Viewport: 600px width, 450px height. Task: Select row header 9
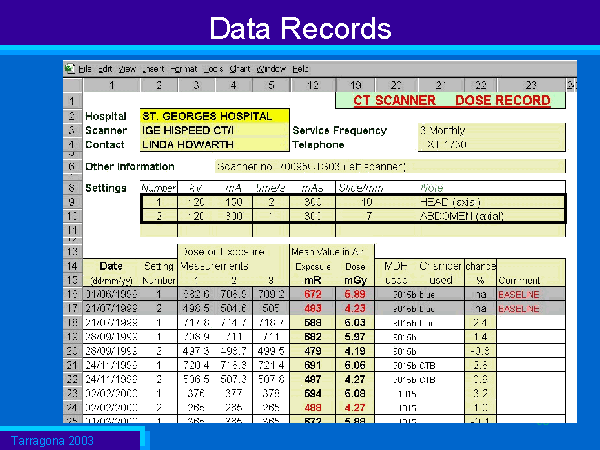tap(72, 201)
